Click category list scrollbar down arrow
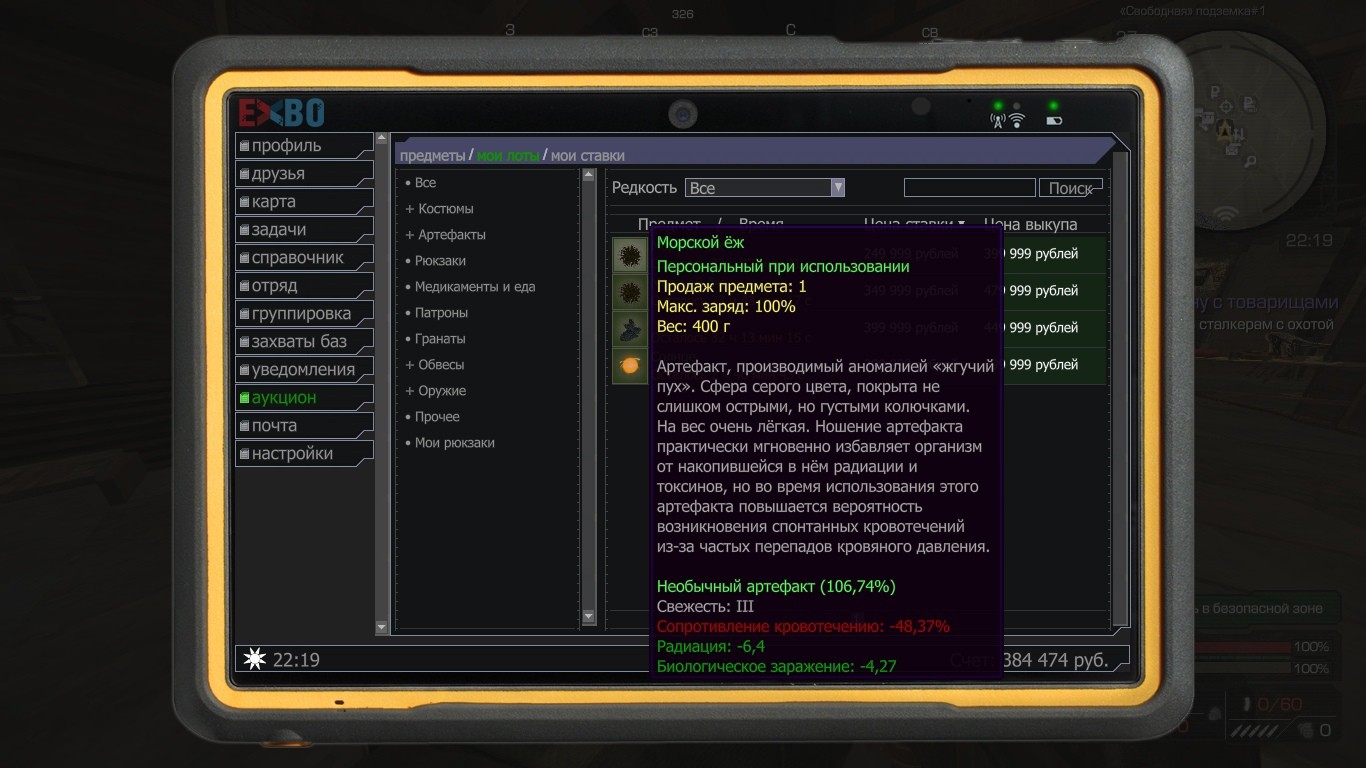1366x768 pixels. click(x=588, y=617)
